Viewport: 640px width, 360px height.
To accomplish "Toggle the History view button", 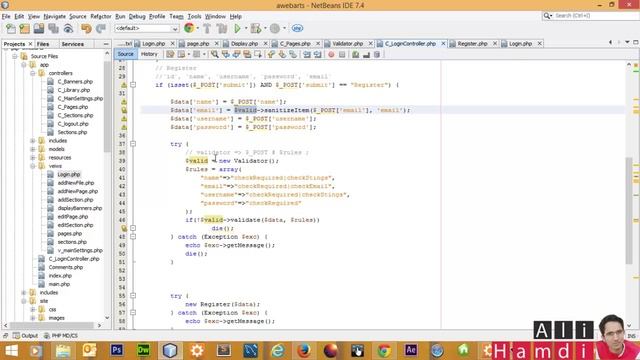I will pyautogui.click(x=149, y=54).
